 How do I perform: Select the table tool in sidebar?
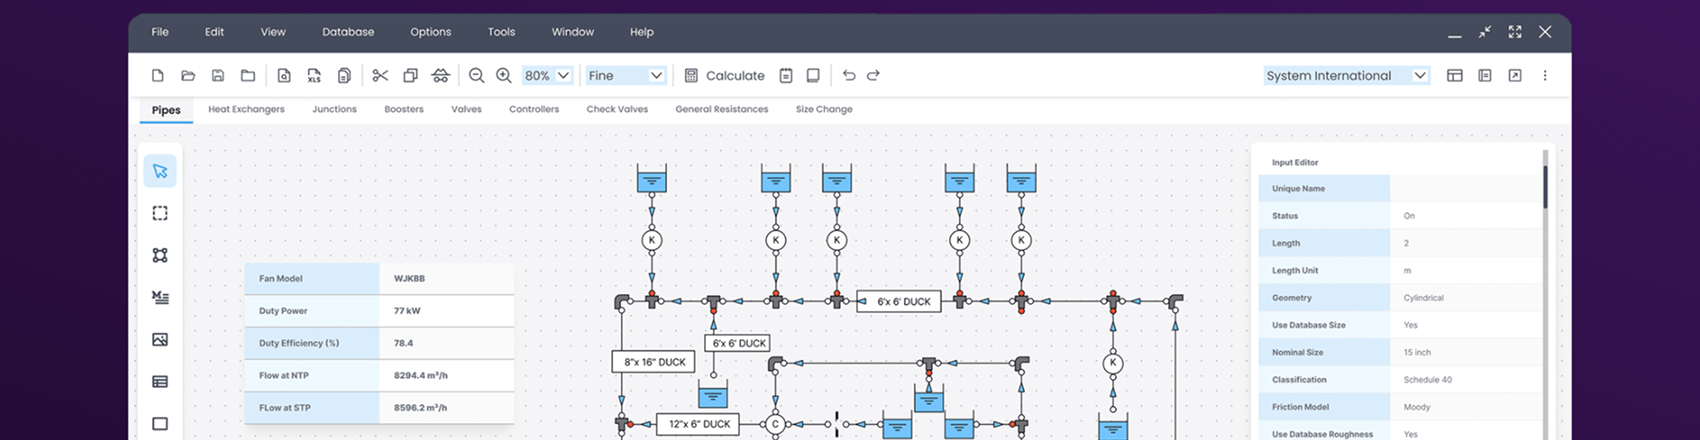tap(160, 381)
